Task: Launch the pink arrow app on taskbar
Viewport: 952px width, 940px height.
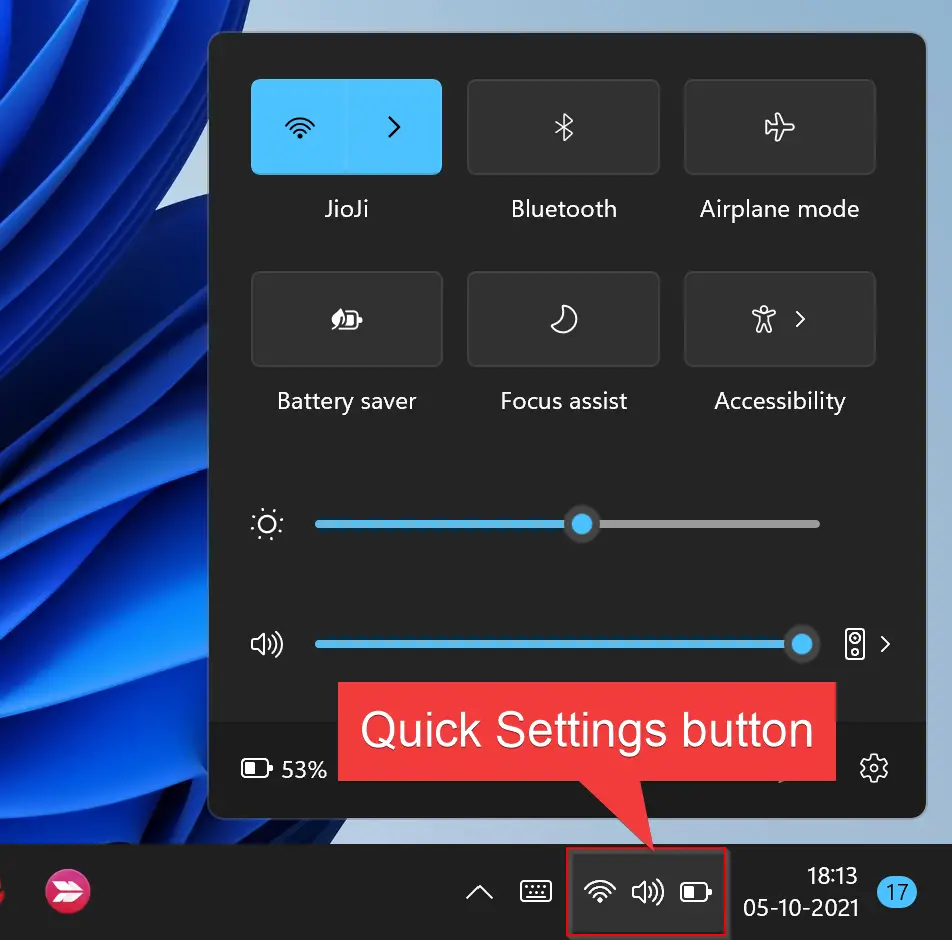Action: click(67, 891)
